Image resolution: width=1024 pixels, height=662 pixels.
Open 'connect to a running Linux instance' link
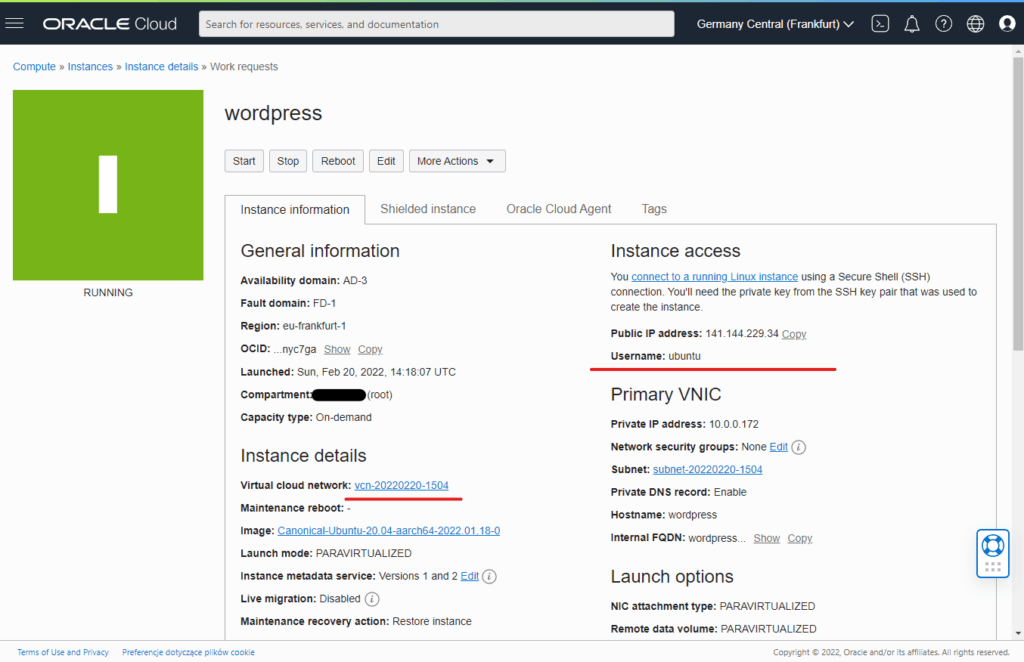click(714, 277)
